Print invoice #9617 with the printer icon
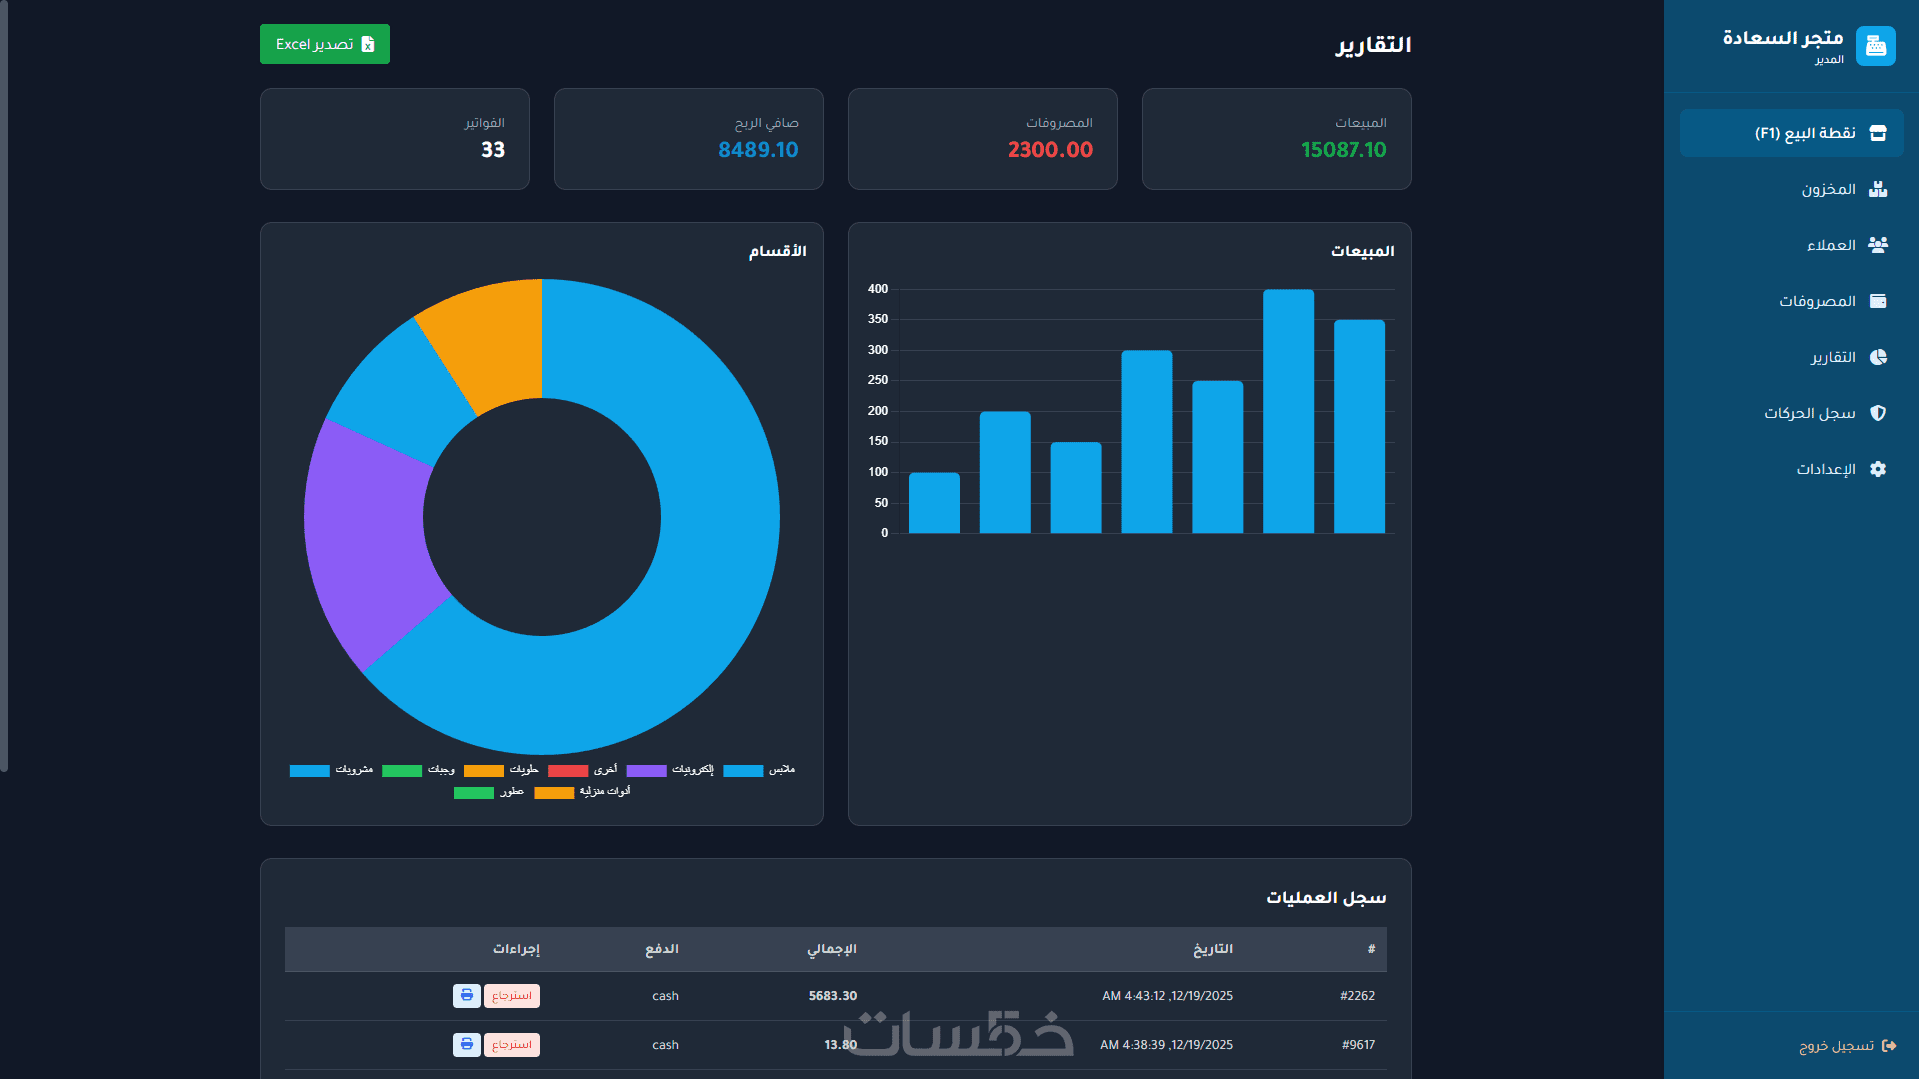 click(466, 1044)
